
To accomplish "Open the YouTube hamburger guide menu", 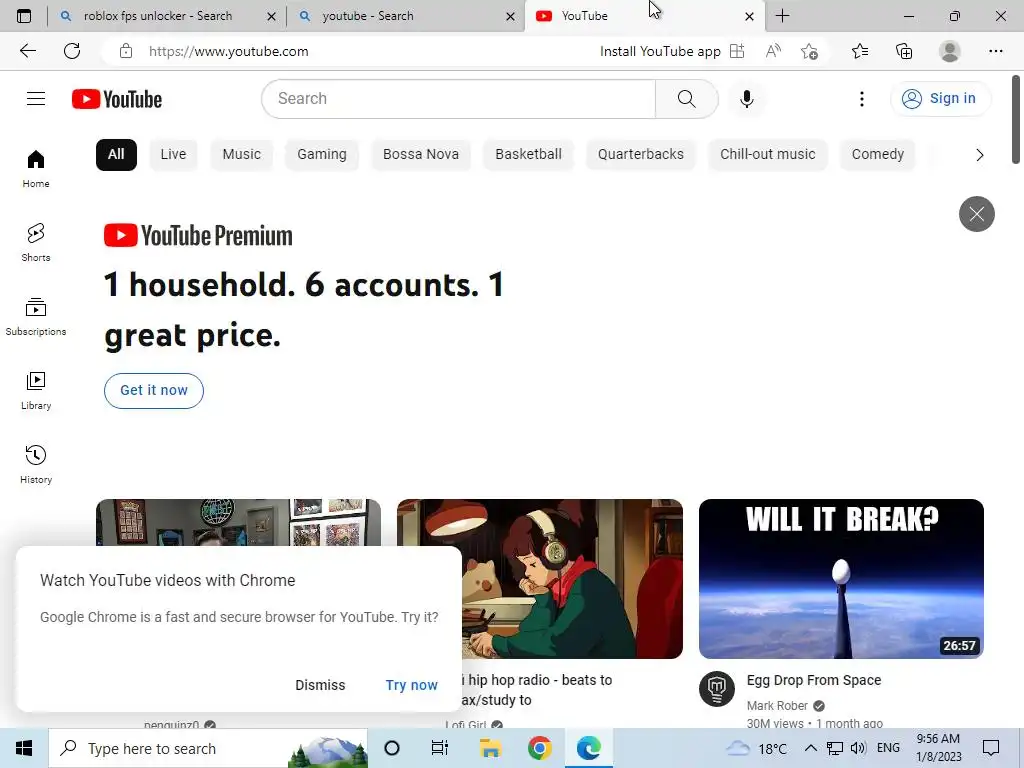I will [36, 99].
